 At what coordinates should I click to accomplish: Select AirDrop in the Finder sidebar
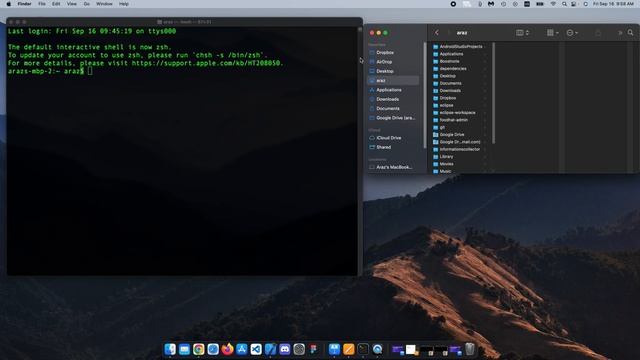pos(393,62)
